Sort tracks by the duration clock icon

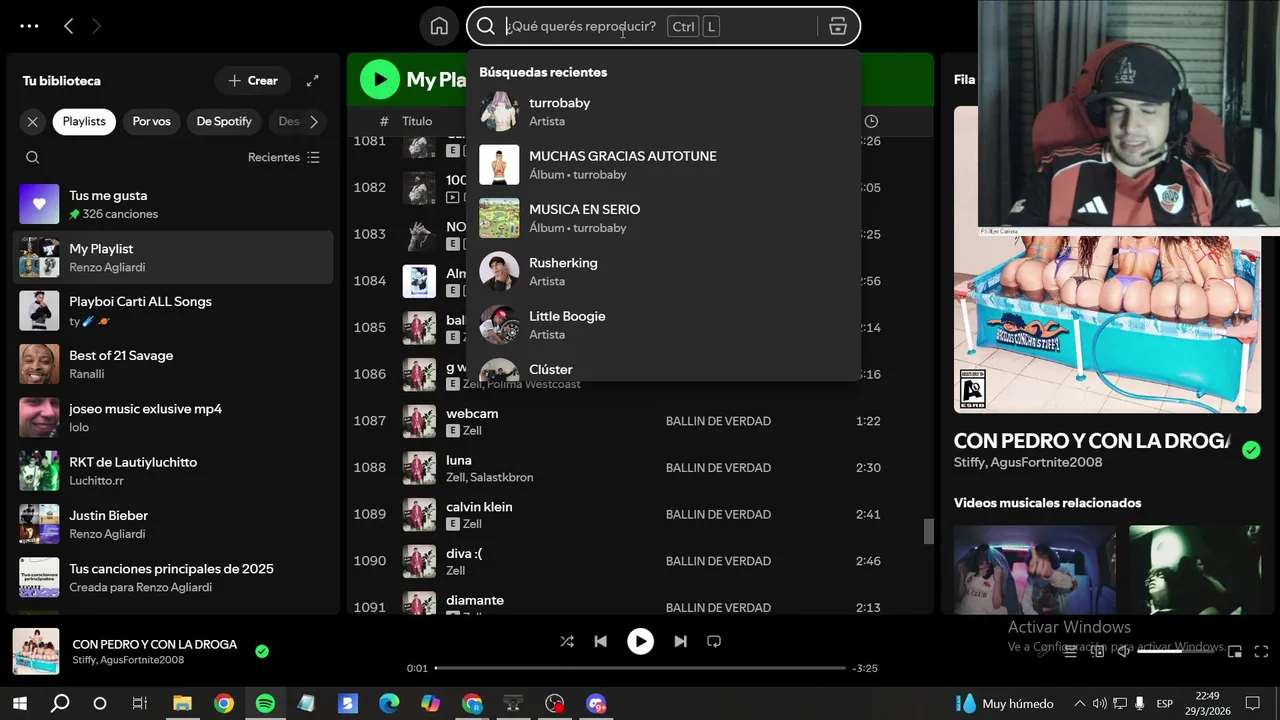point(871,121)
